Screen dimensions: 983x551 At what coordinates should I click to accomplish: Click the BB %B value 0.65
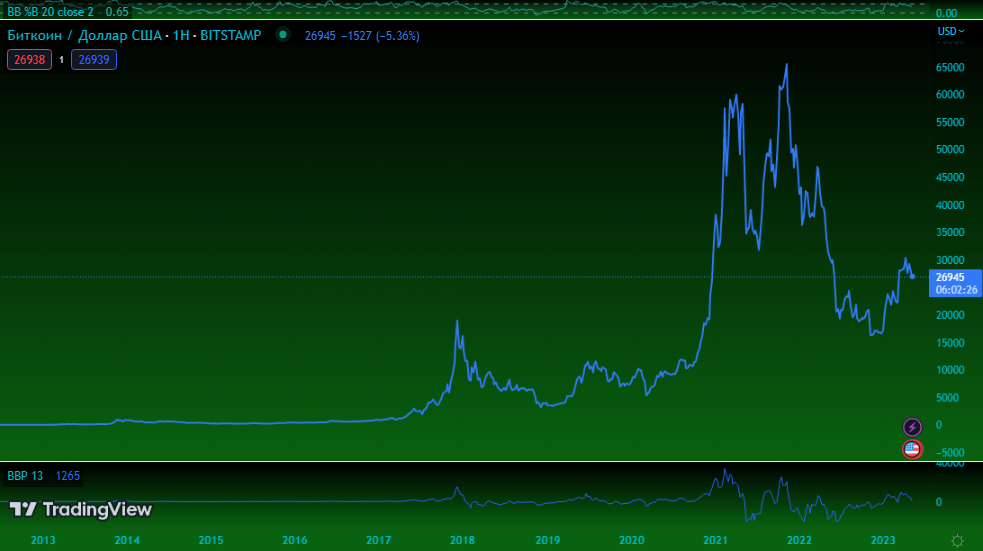coord(117,12)
